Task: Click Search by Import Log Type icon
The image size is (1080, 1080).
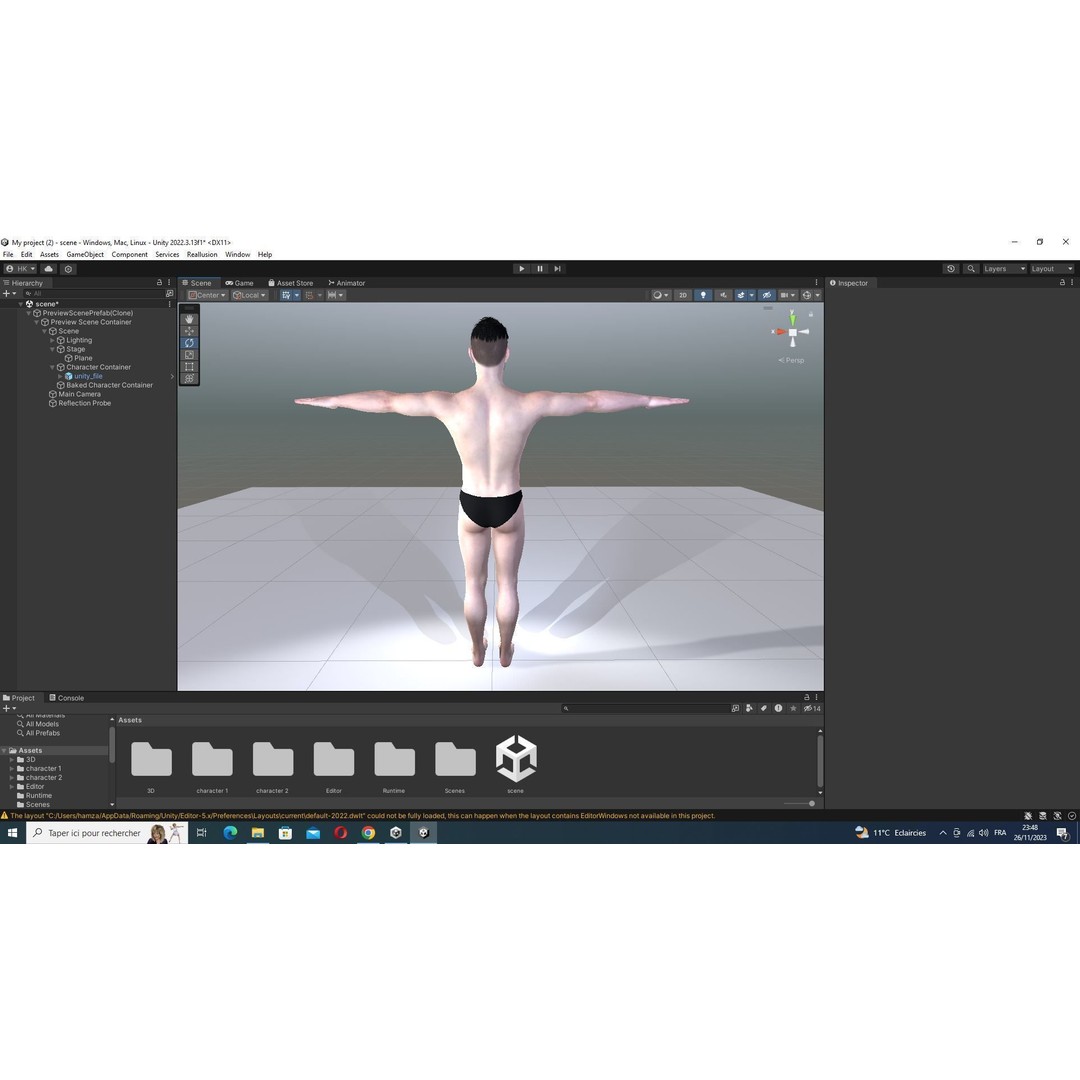Action: [778, 708]
